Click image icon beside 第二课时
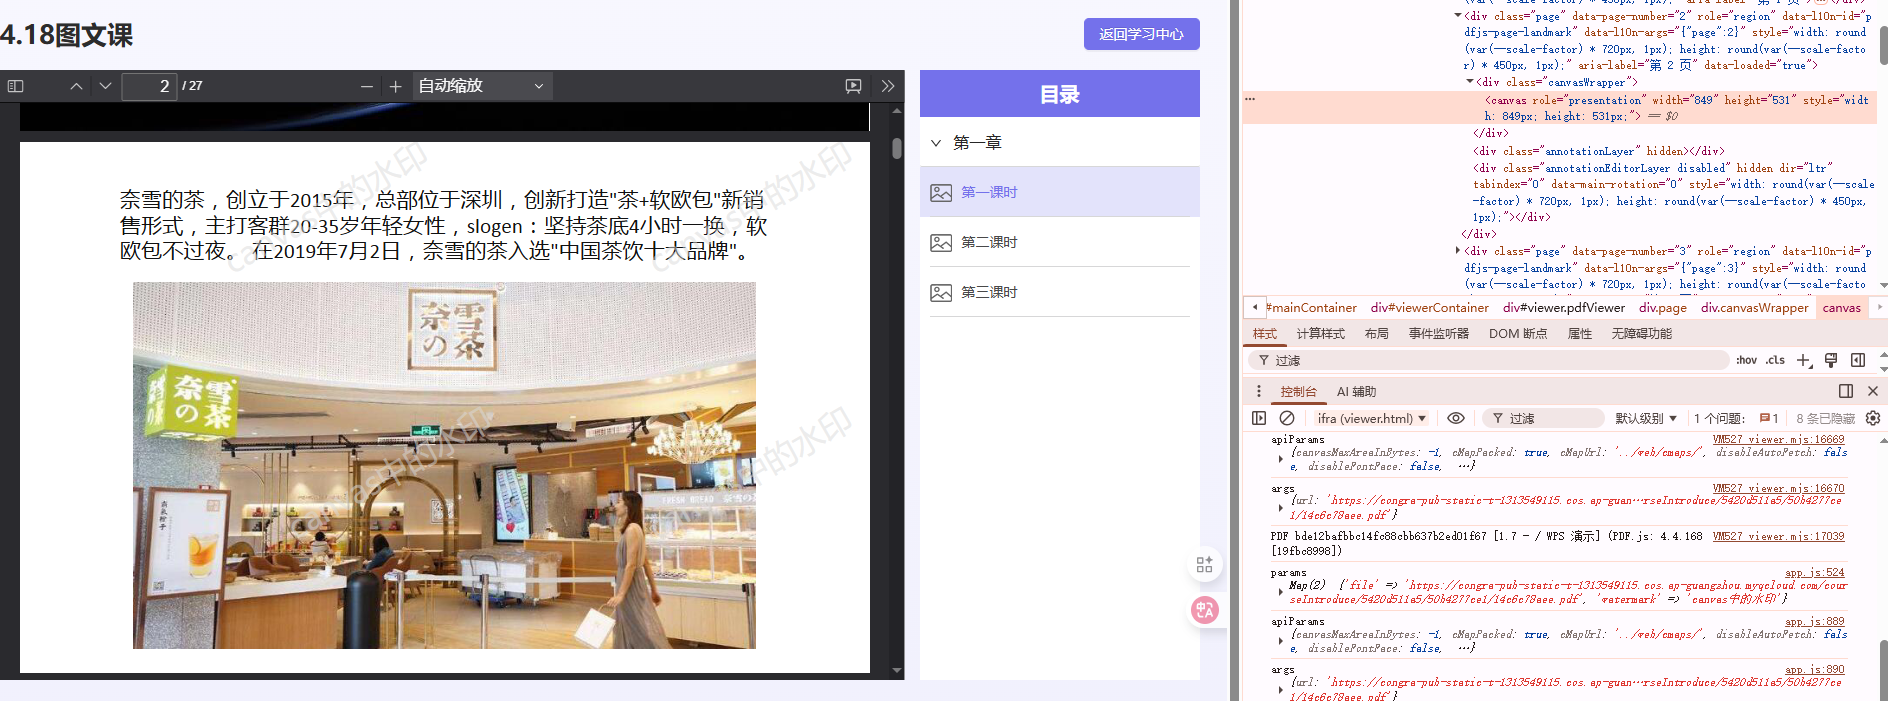Screen dimensions: 1888x701 (x=941, y=242)
